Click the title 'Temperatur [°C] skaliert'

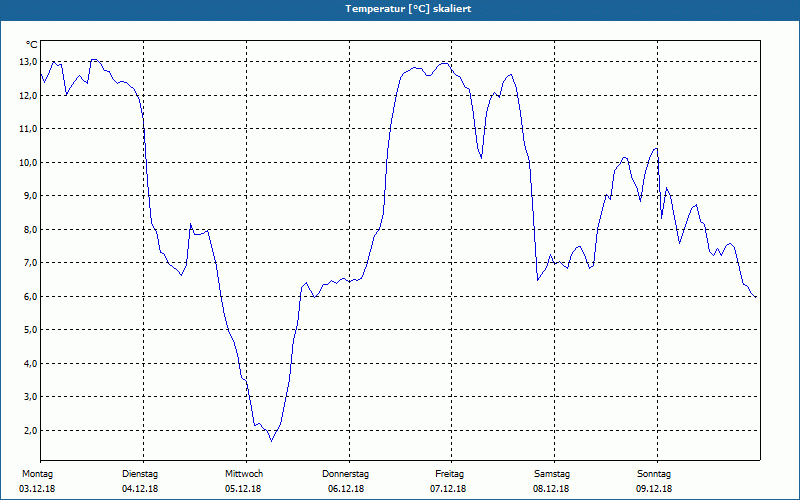(408, 9)
